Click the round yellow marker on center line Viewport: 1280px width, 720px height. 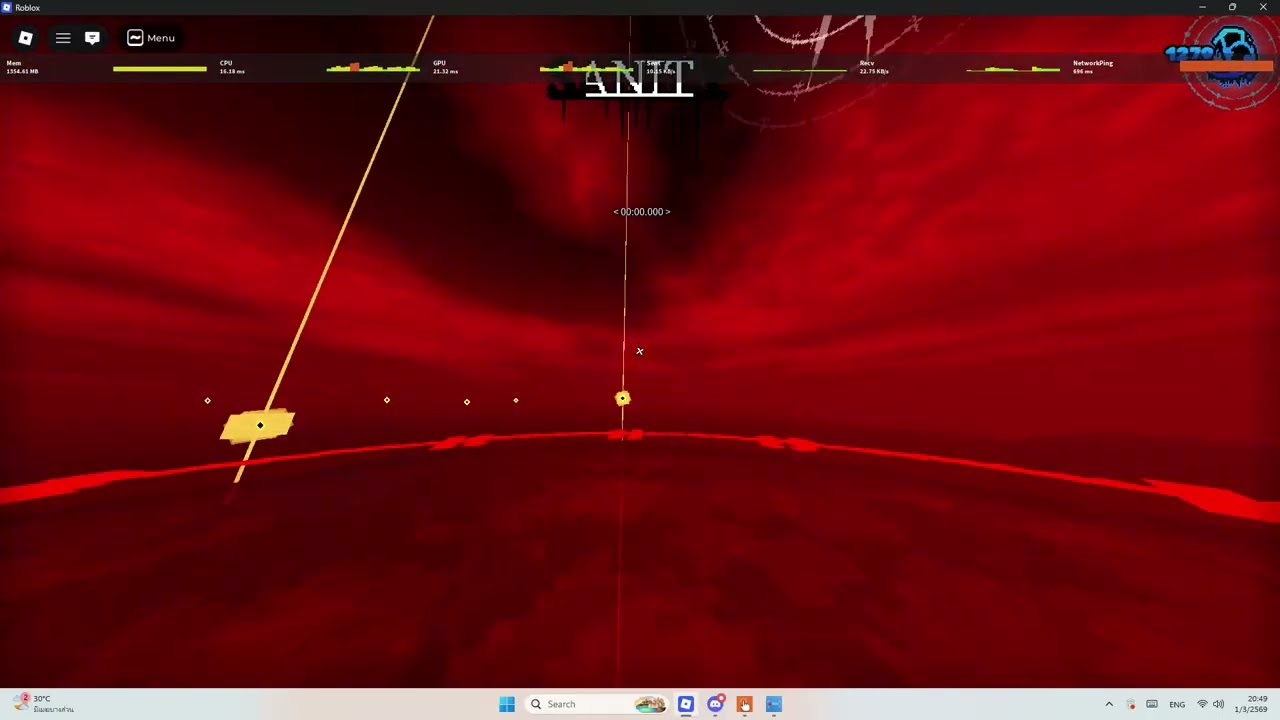pos(622,399)
